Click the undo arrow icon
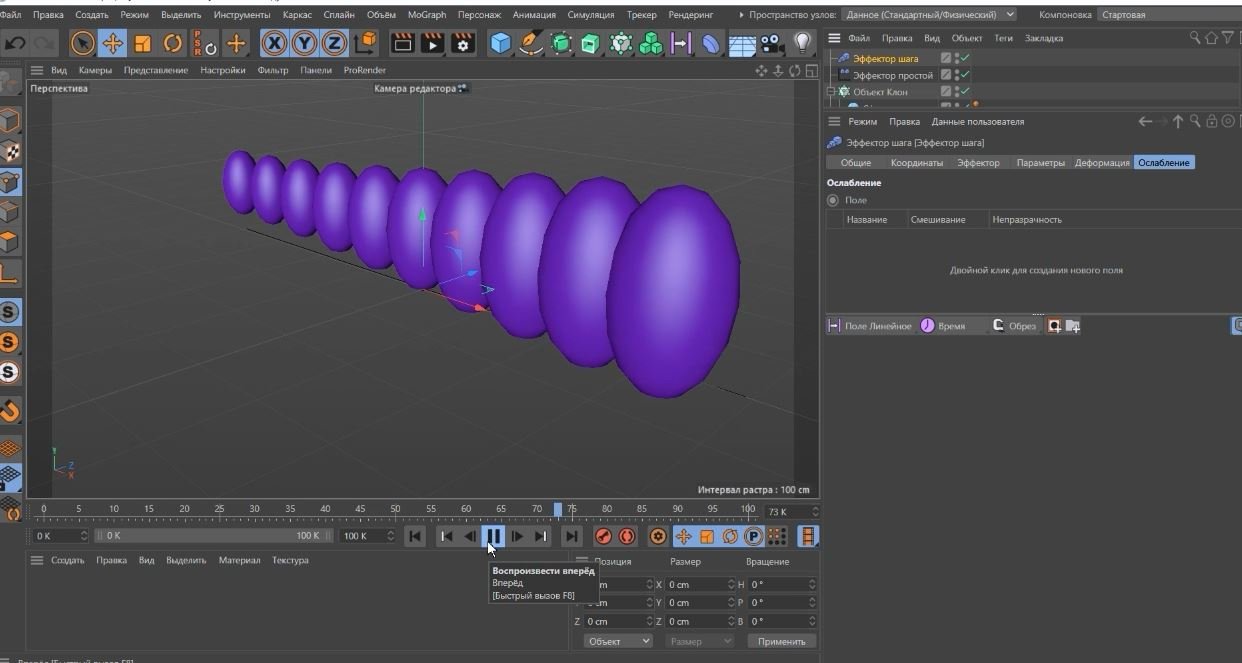The image size is (1242, 663). [x=15, y=43]
